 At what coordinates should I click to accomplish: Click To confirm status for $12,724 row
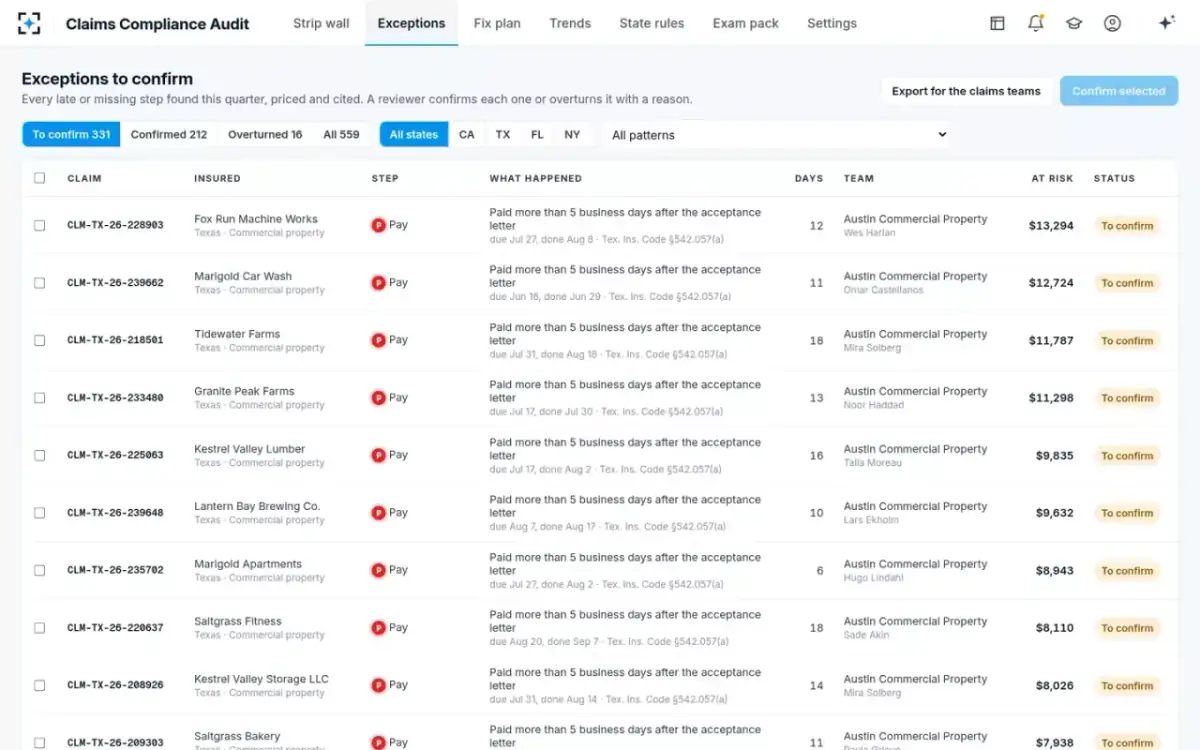coord(1127,283)
